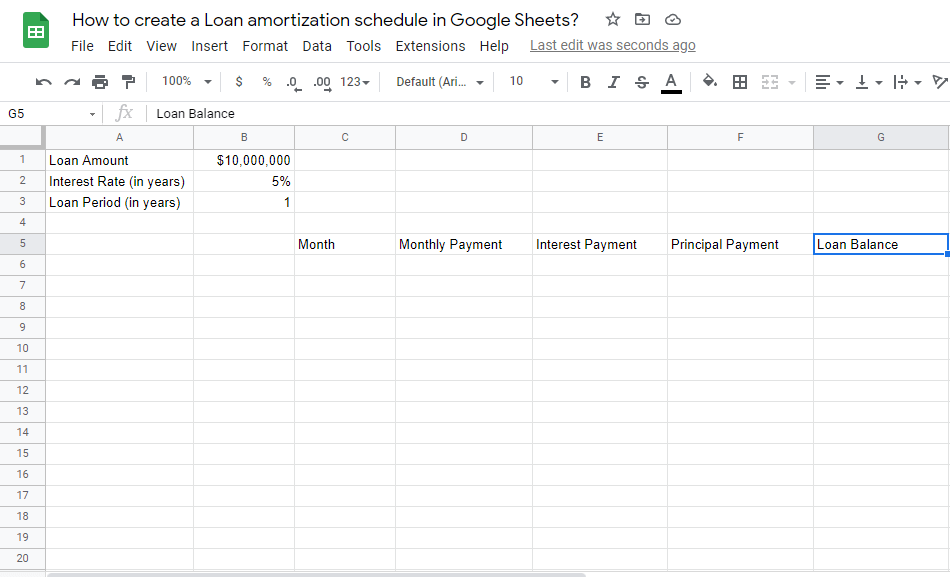950x577 pixels.
Task: Select the '5%' cell
Action: click(x=244, y=181)
